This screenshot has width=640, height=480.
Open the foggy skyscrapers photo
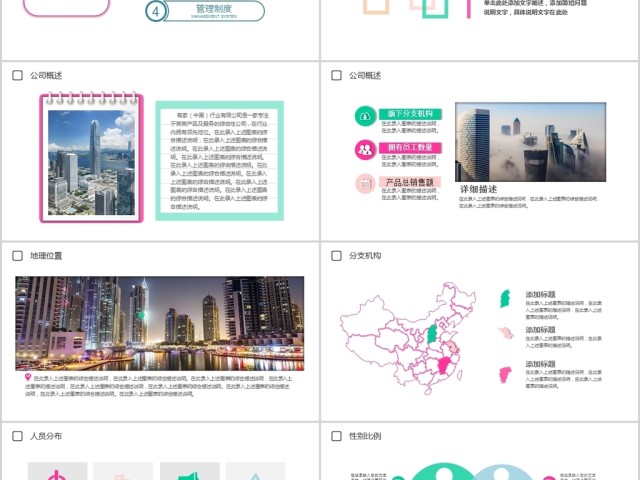(531, 142)
